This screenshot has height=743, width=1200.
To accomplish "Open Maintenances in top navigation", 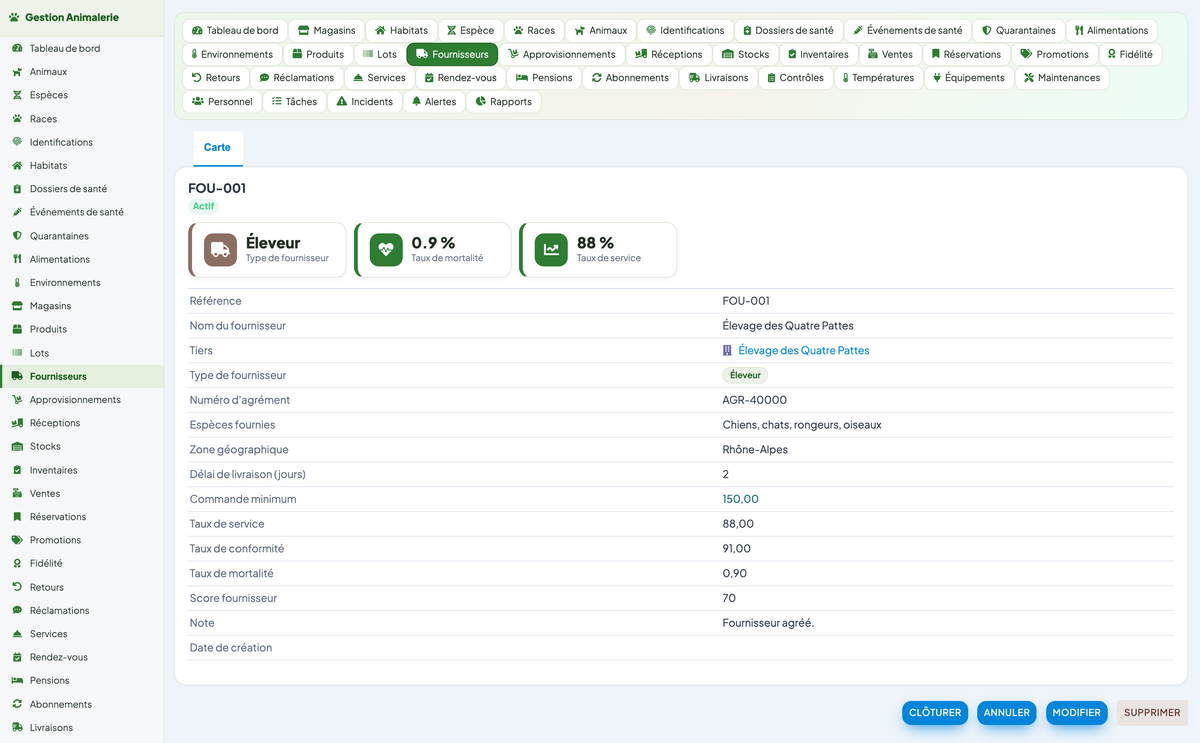I will [x=1061, y=78].
